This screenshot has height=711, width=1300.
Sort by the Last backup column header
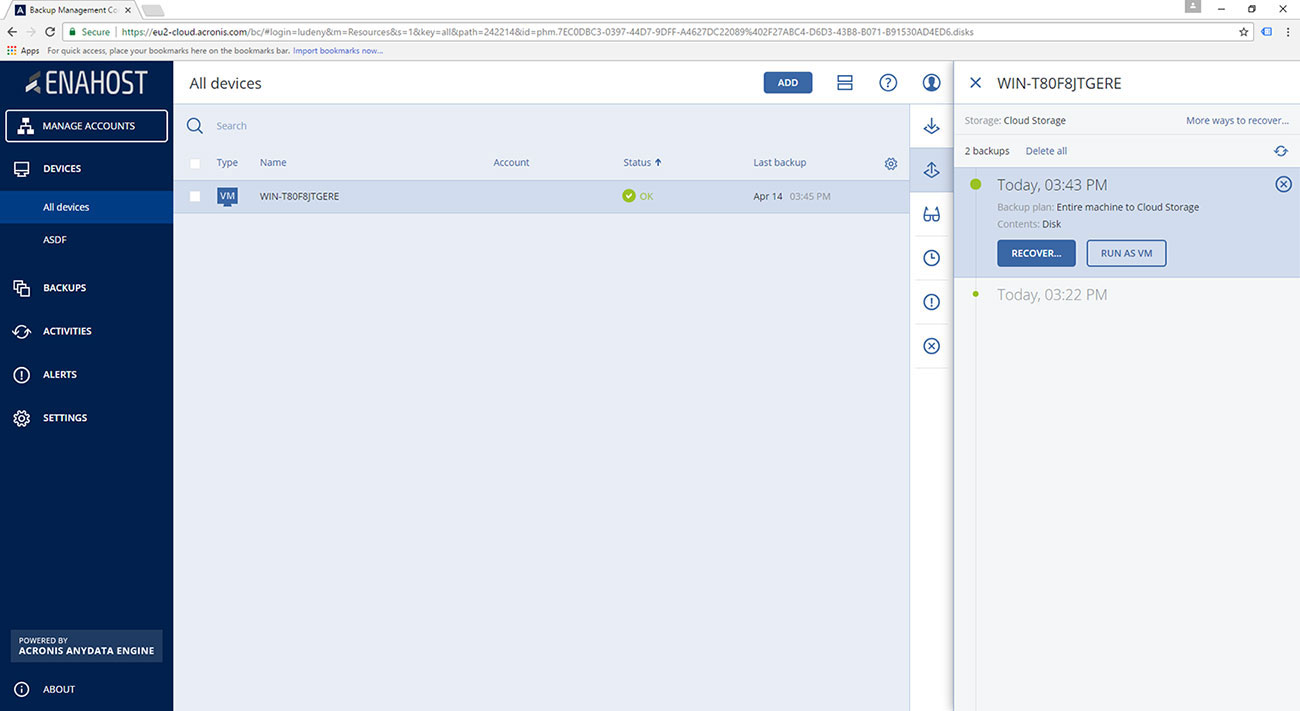point(779,162)
